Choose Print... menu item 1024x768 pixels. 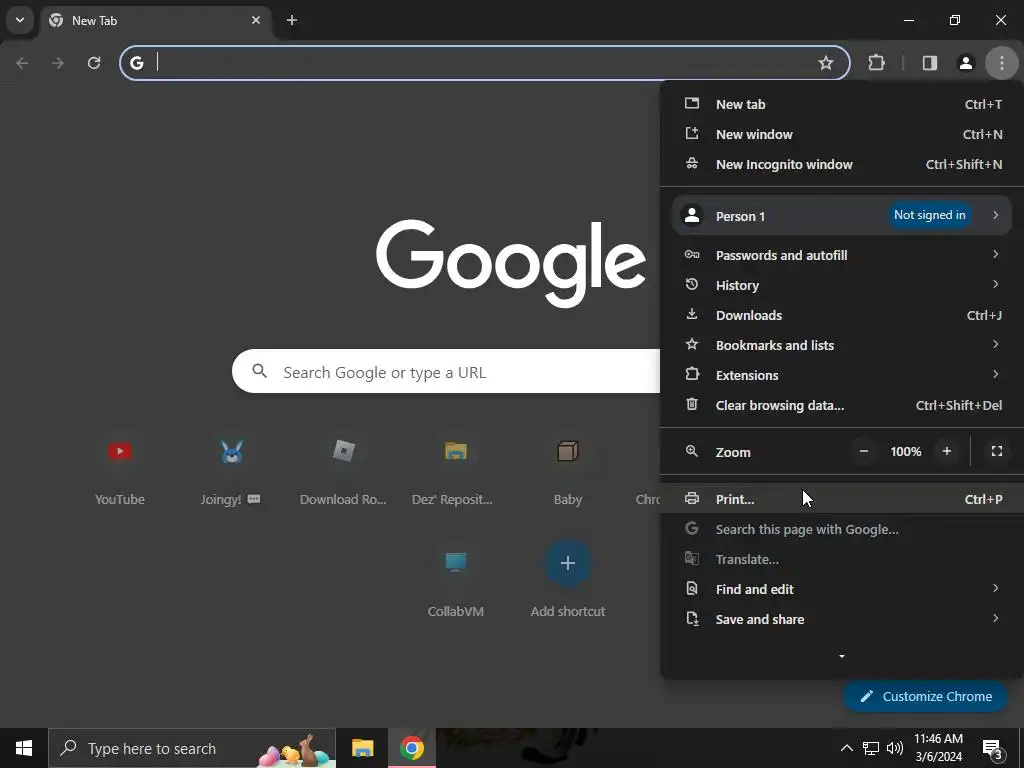[x=842, y=500]
